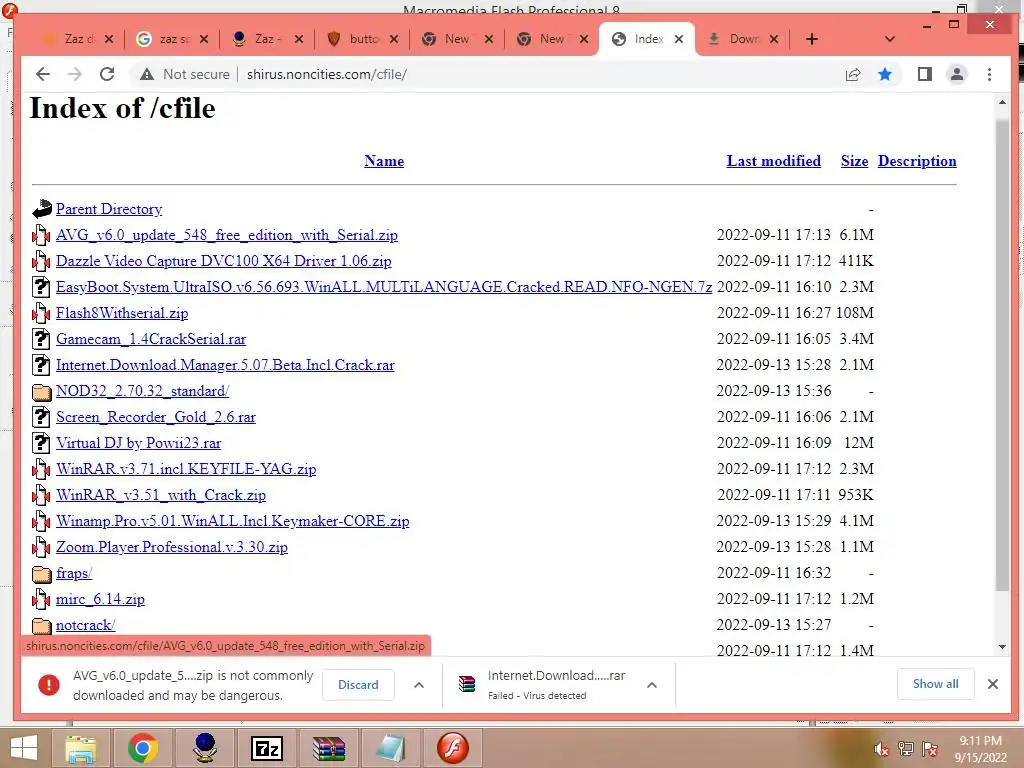Click WinRAR v3.71 KEYFILE-YAG zip link

[x=186, y=470]
